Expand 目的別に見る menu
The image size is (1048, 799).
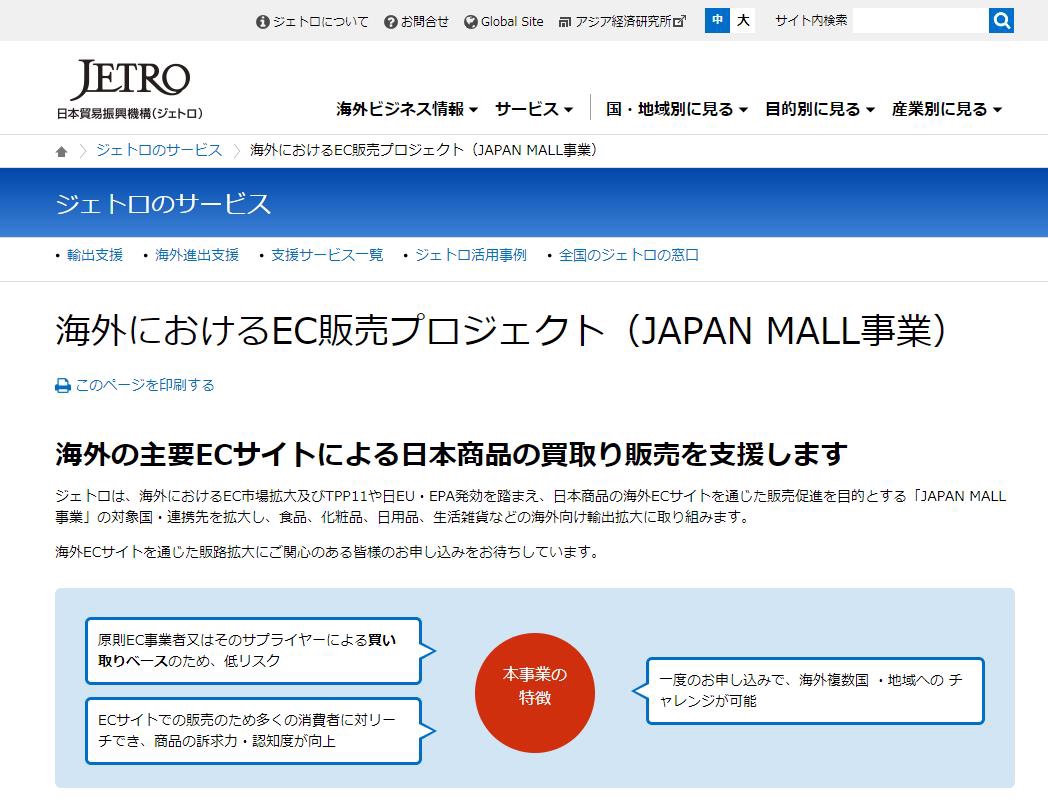click(819, 109)
